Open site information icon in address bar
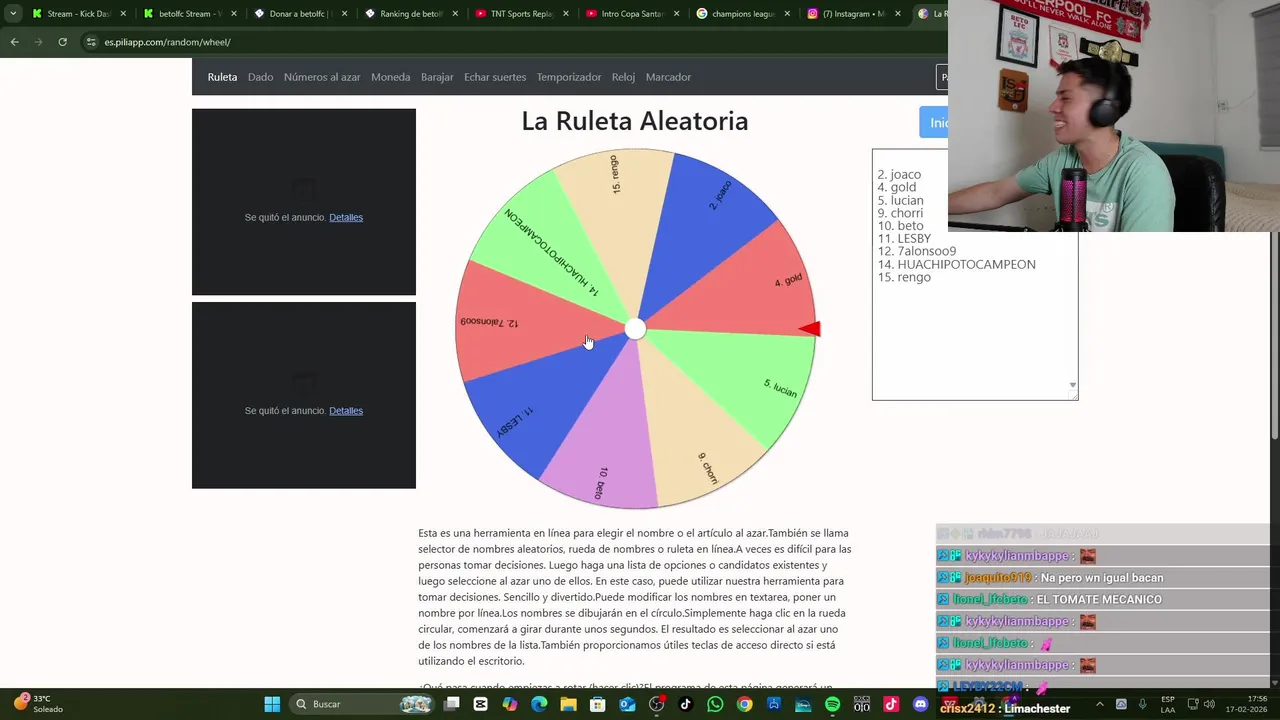The height and width of the screenshot is (720, 1280). coord(91,42)
